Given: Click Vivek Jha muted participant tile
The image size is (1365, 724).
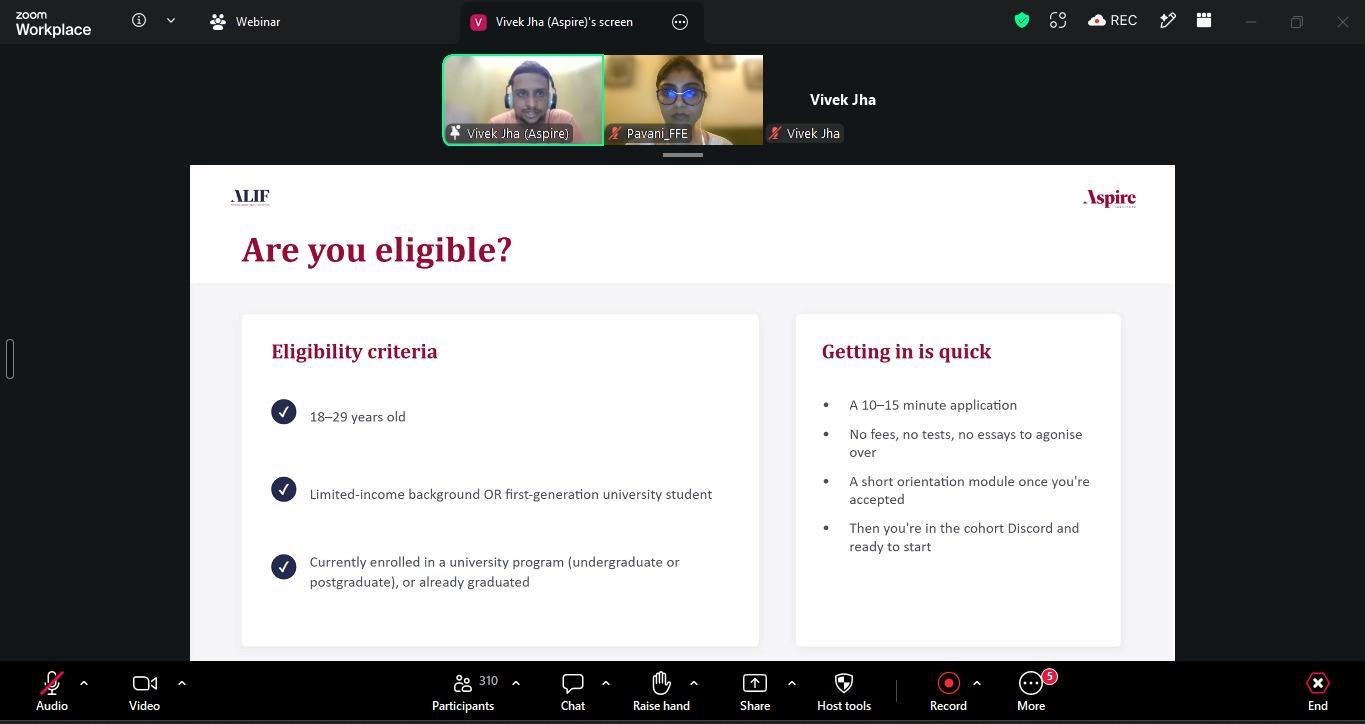Looking at the screenshot, I should coord(843,100).
